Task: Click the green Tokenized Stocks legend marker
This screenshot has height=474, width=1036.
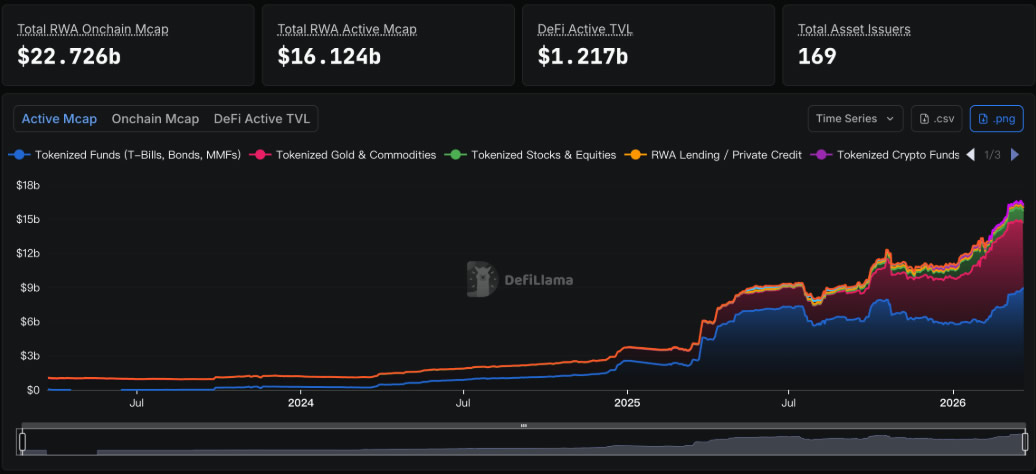Action: [455, 155]
